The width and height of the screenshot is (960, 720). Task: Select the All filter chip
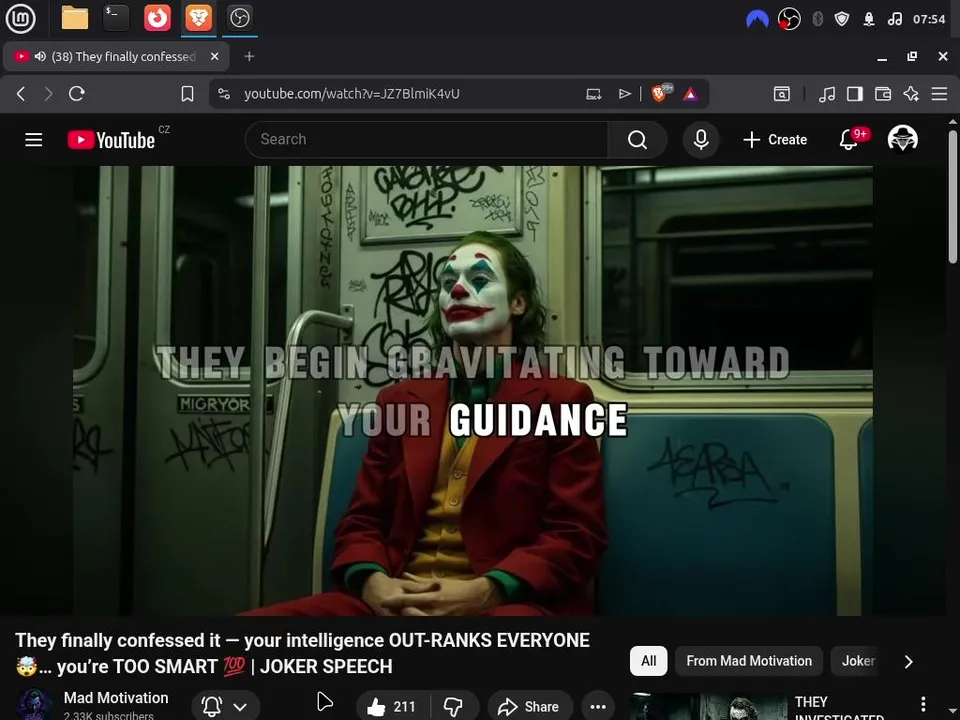click(648, 661)
